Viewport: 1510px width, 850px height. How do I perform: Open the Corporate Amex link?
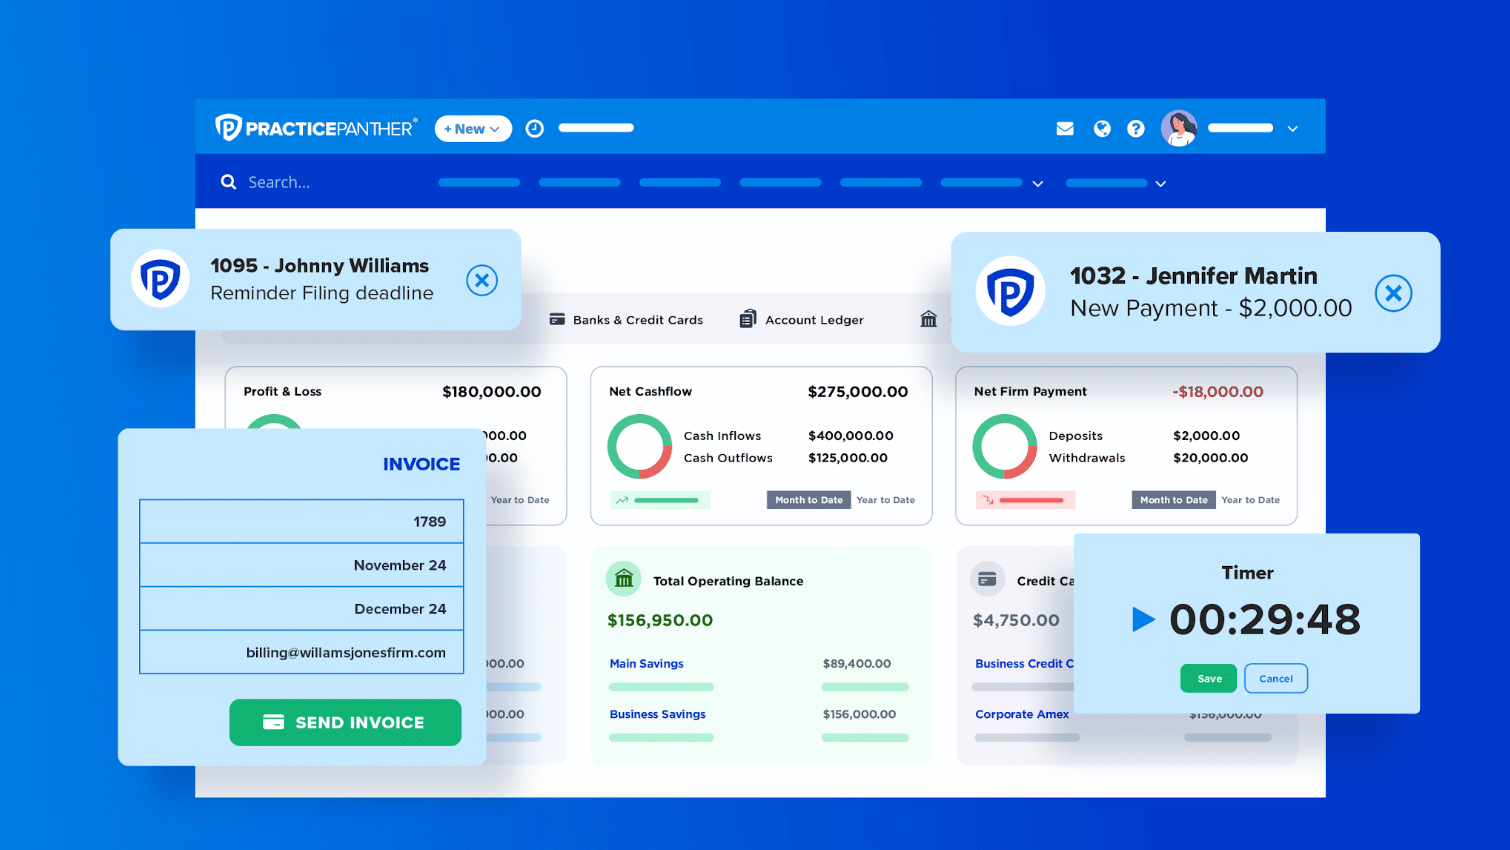coord(1022,715)
